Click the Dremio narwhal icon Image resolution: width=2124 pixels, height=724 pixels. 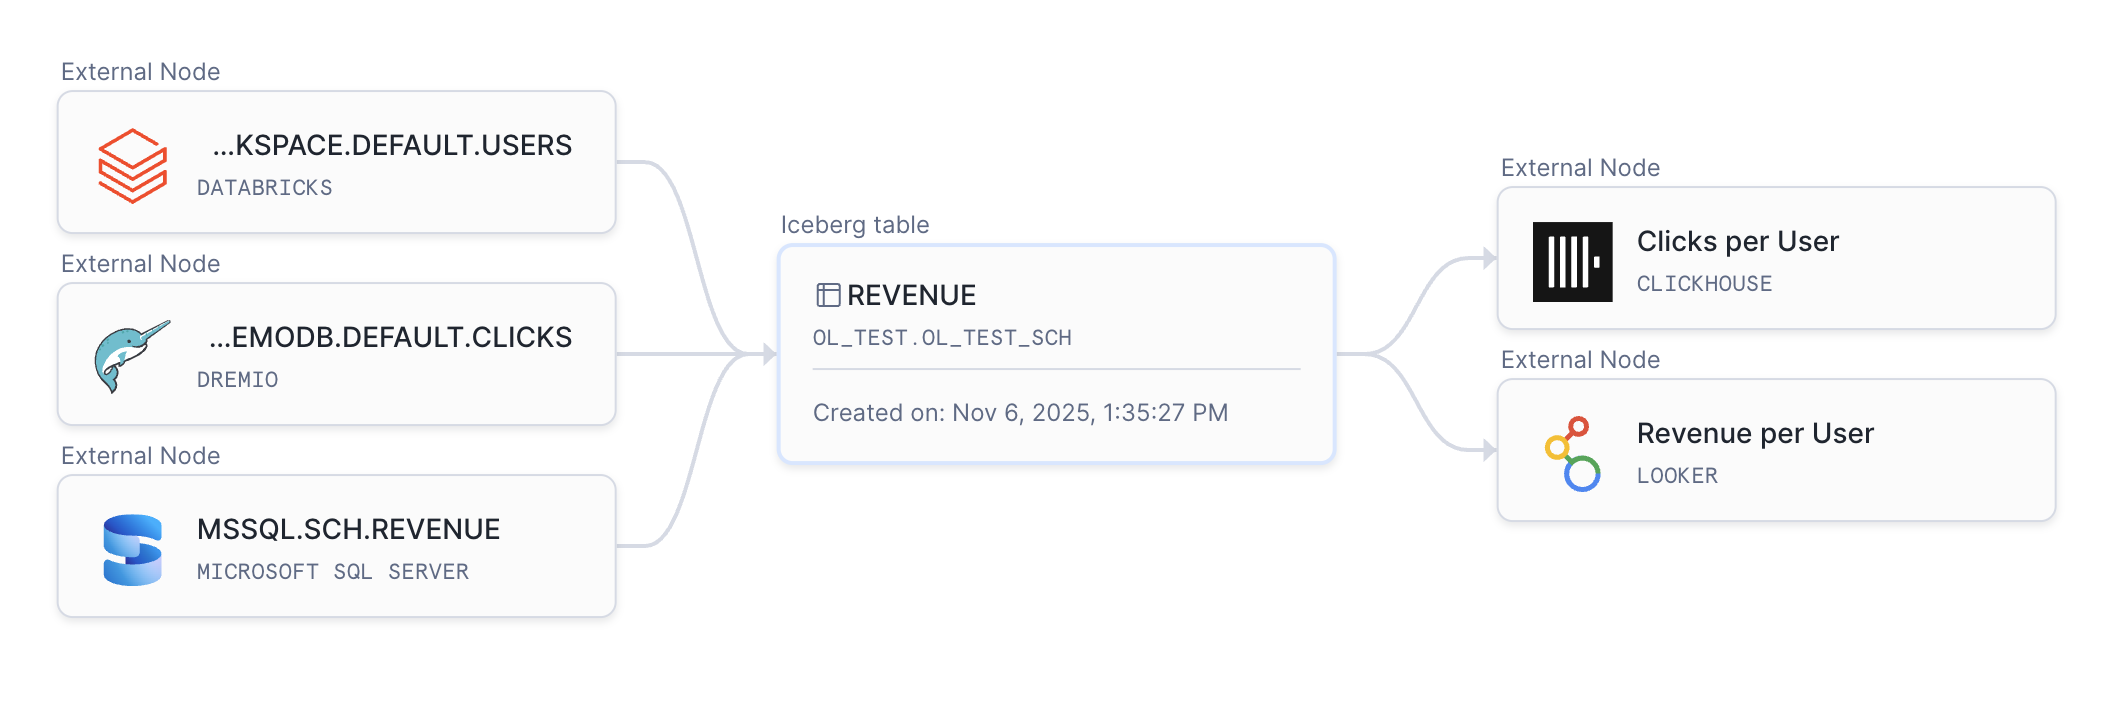coord(131,356)
